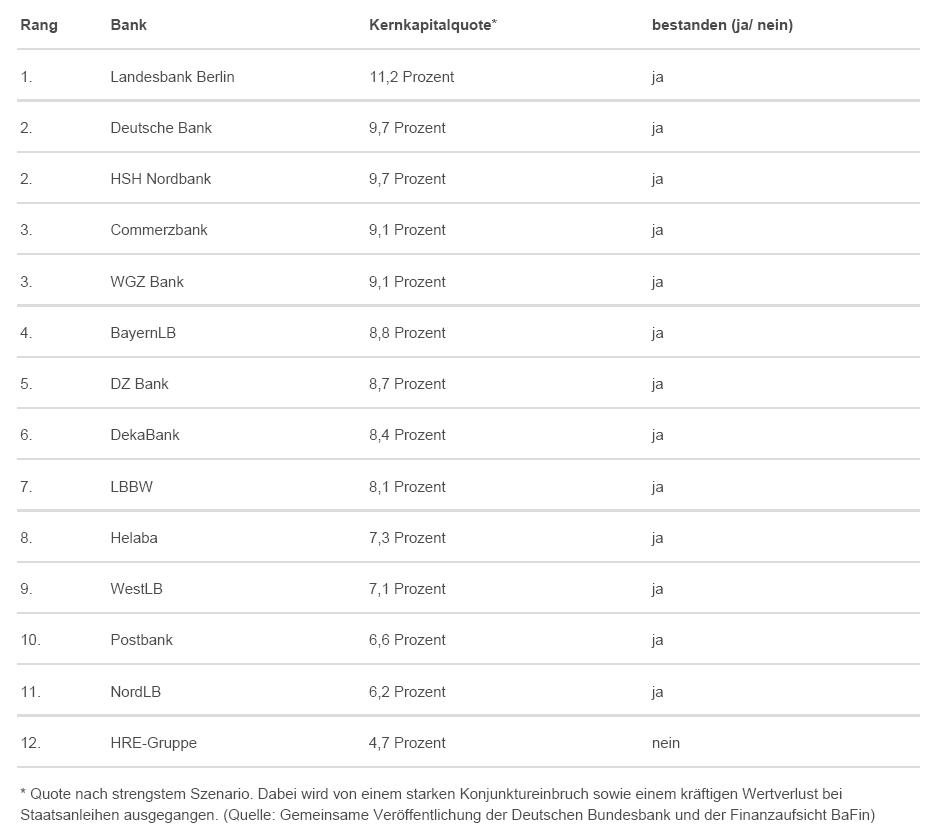Click the HRE-Gruppe bank name
Image resolution: width=938 pixels, height=831 pixels.
[153, 743]
